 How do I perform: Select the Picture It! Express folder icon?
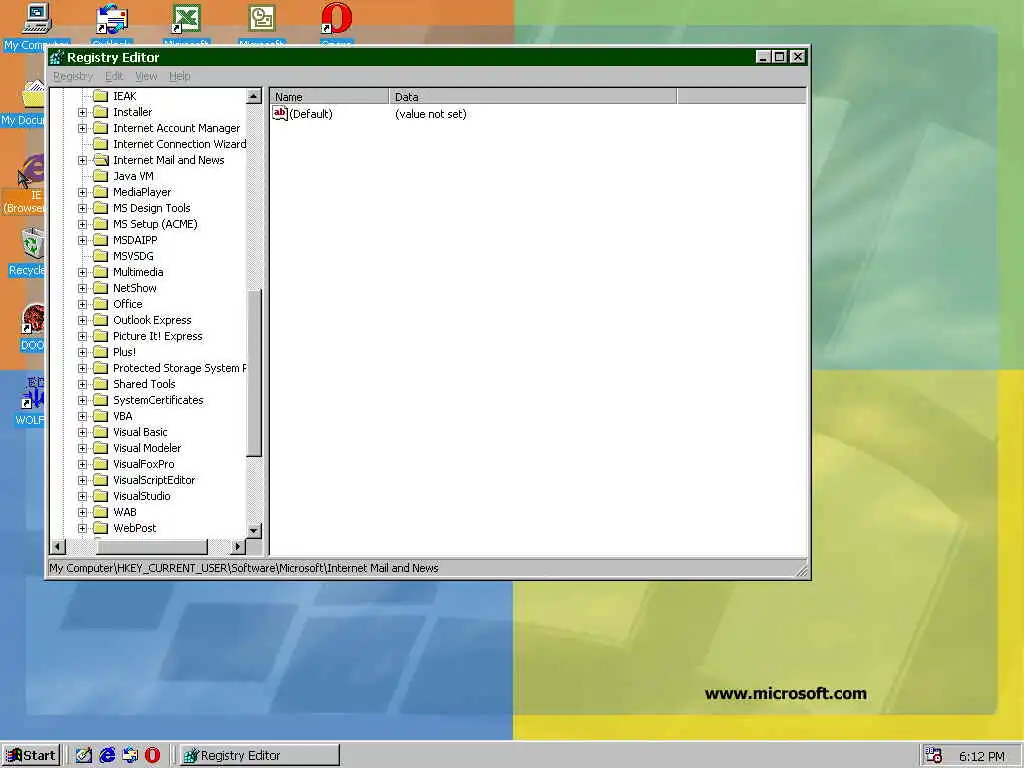pyautogui.click(x=101, y=336)
